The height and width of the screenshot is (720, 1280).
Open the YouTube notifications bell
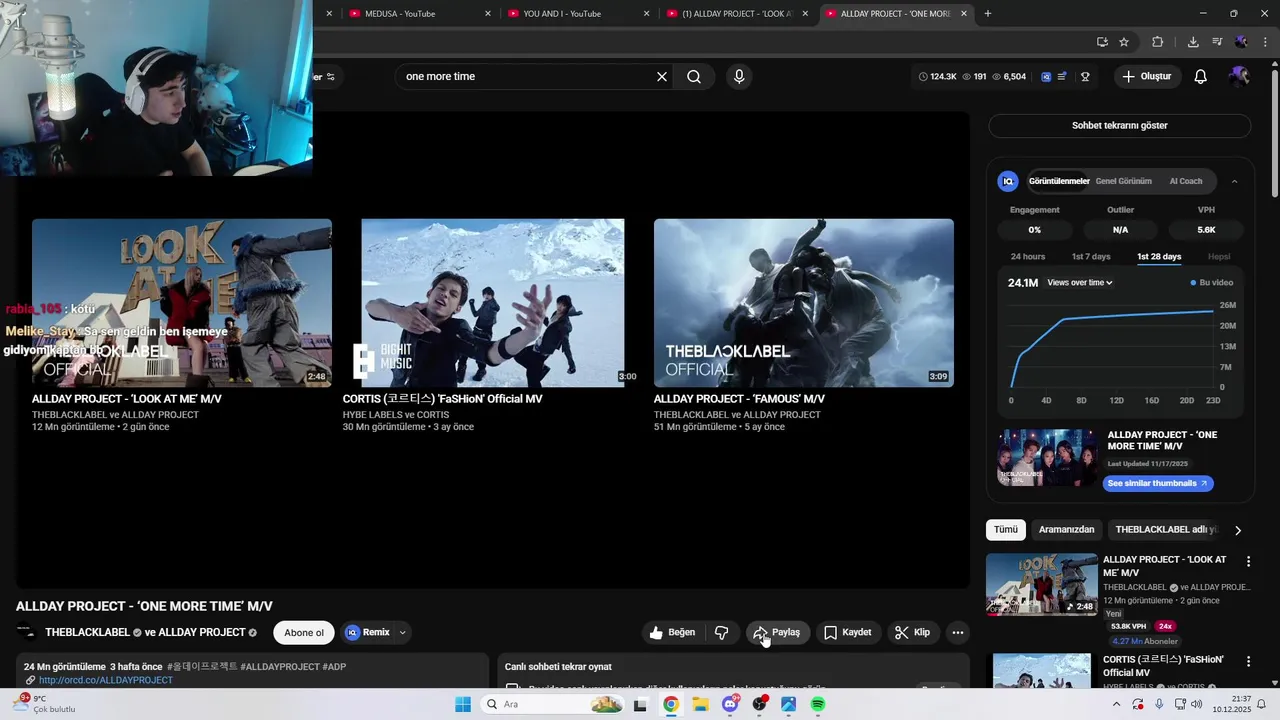[1201, 77]
